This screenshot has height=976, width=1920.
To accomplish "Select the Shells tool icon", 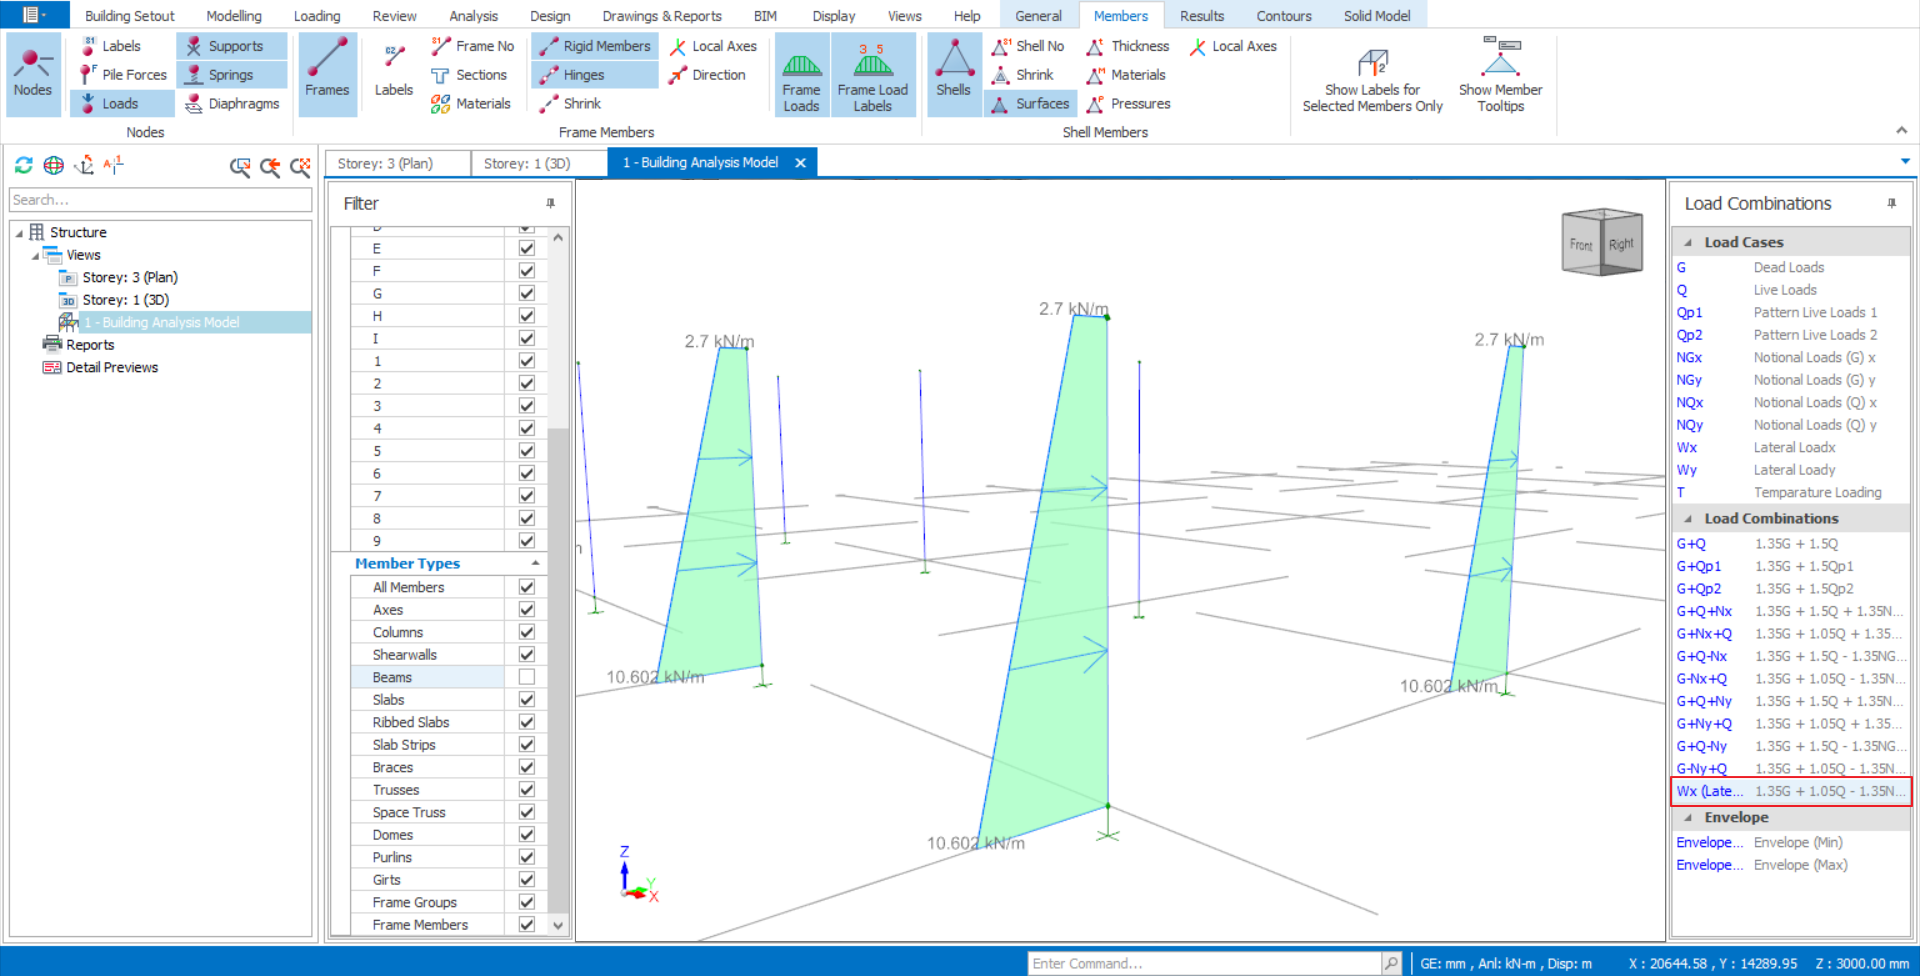I will (953, 73).
